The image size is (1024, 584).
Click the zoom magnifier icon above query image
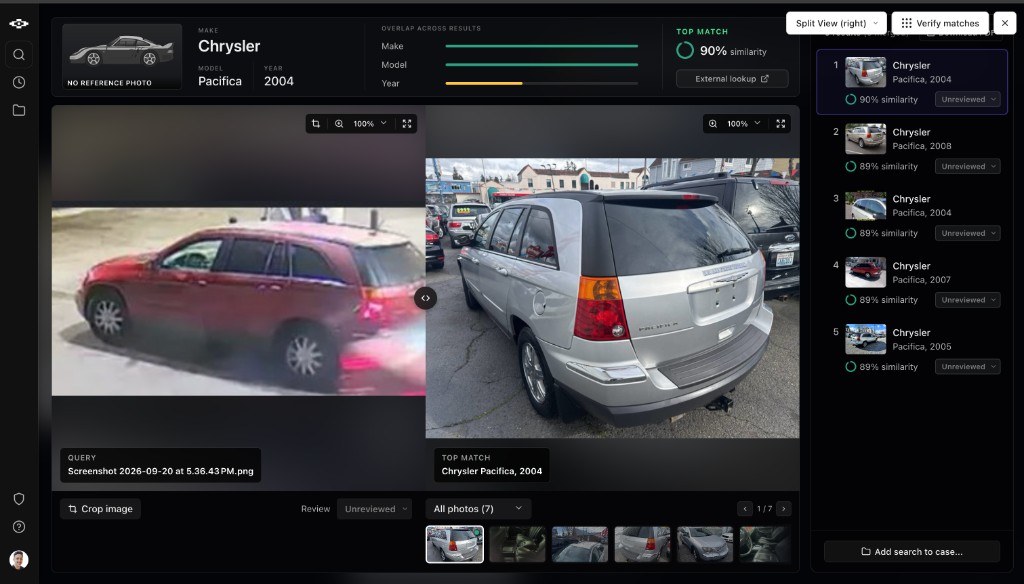coord(339,123)
